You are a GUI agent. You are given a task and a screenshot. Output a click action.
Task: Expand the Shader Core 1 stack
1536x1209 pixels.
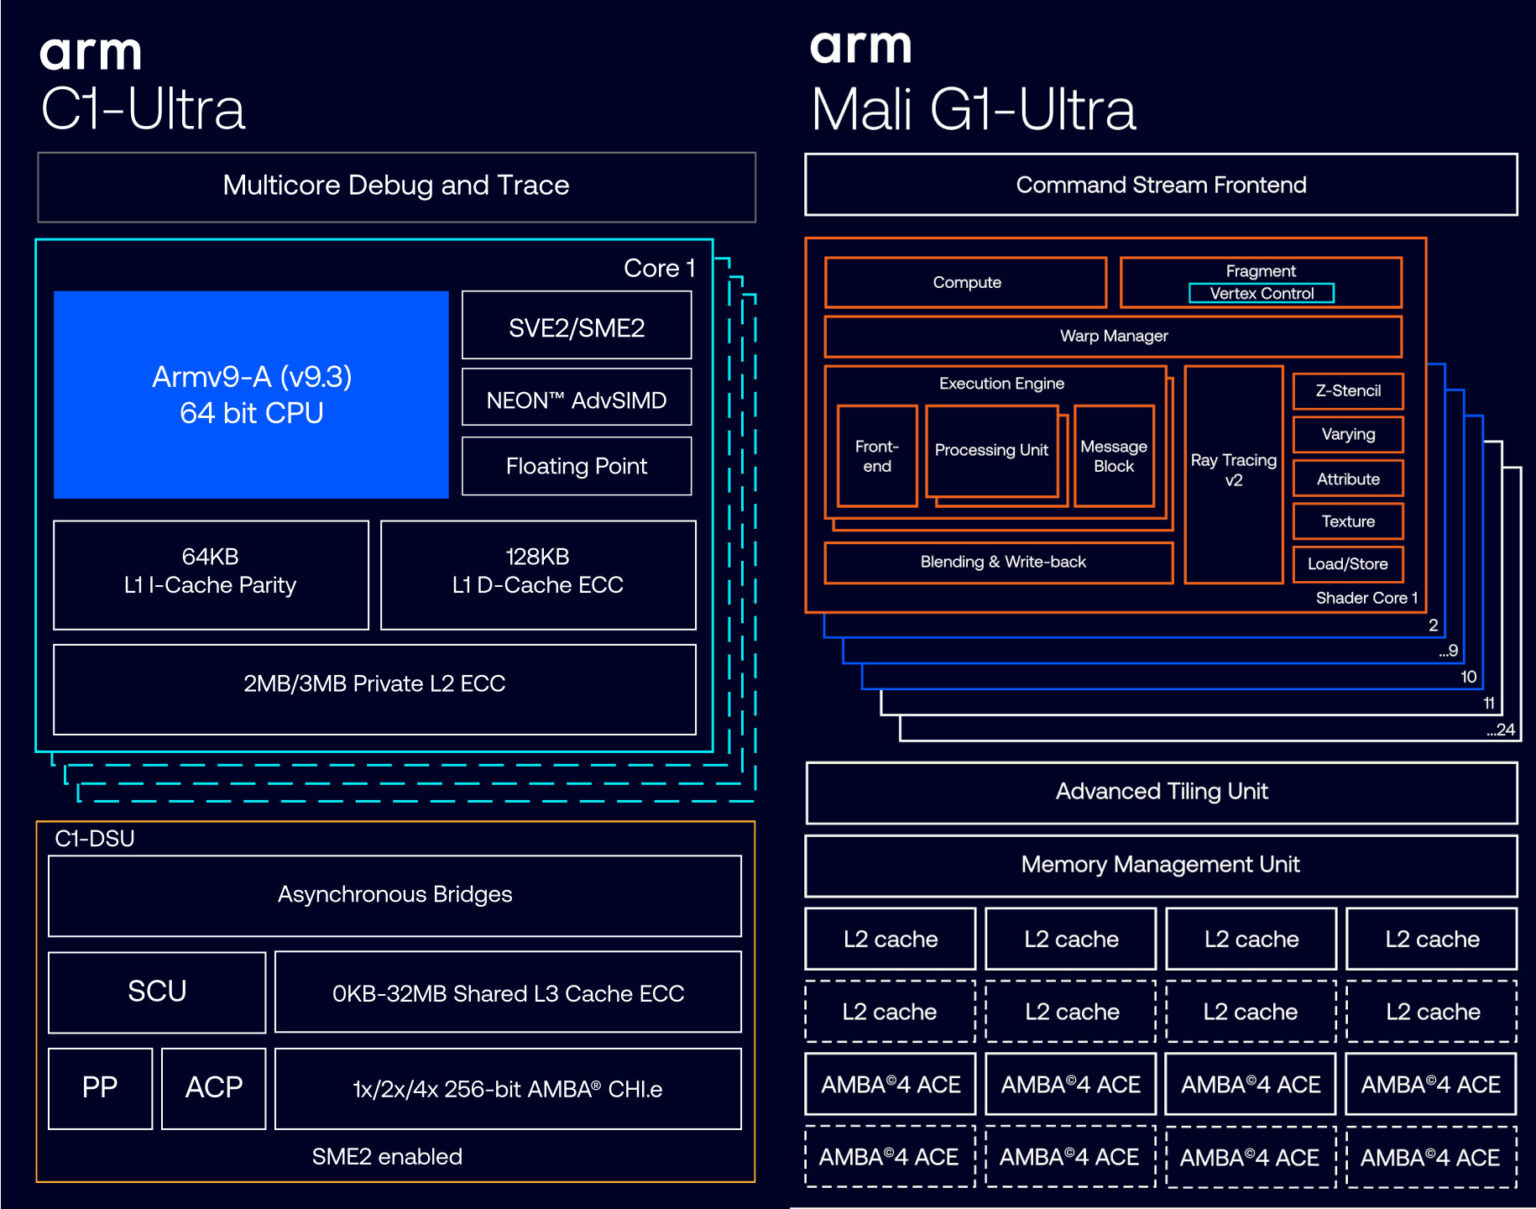coord(1434,624)
